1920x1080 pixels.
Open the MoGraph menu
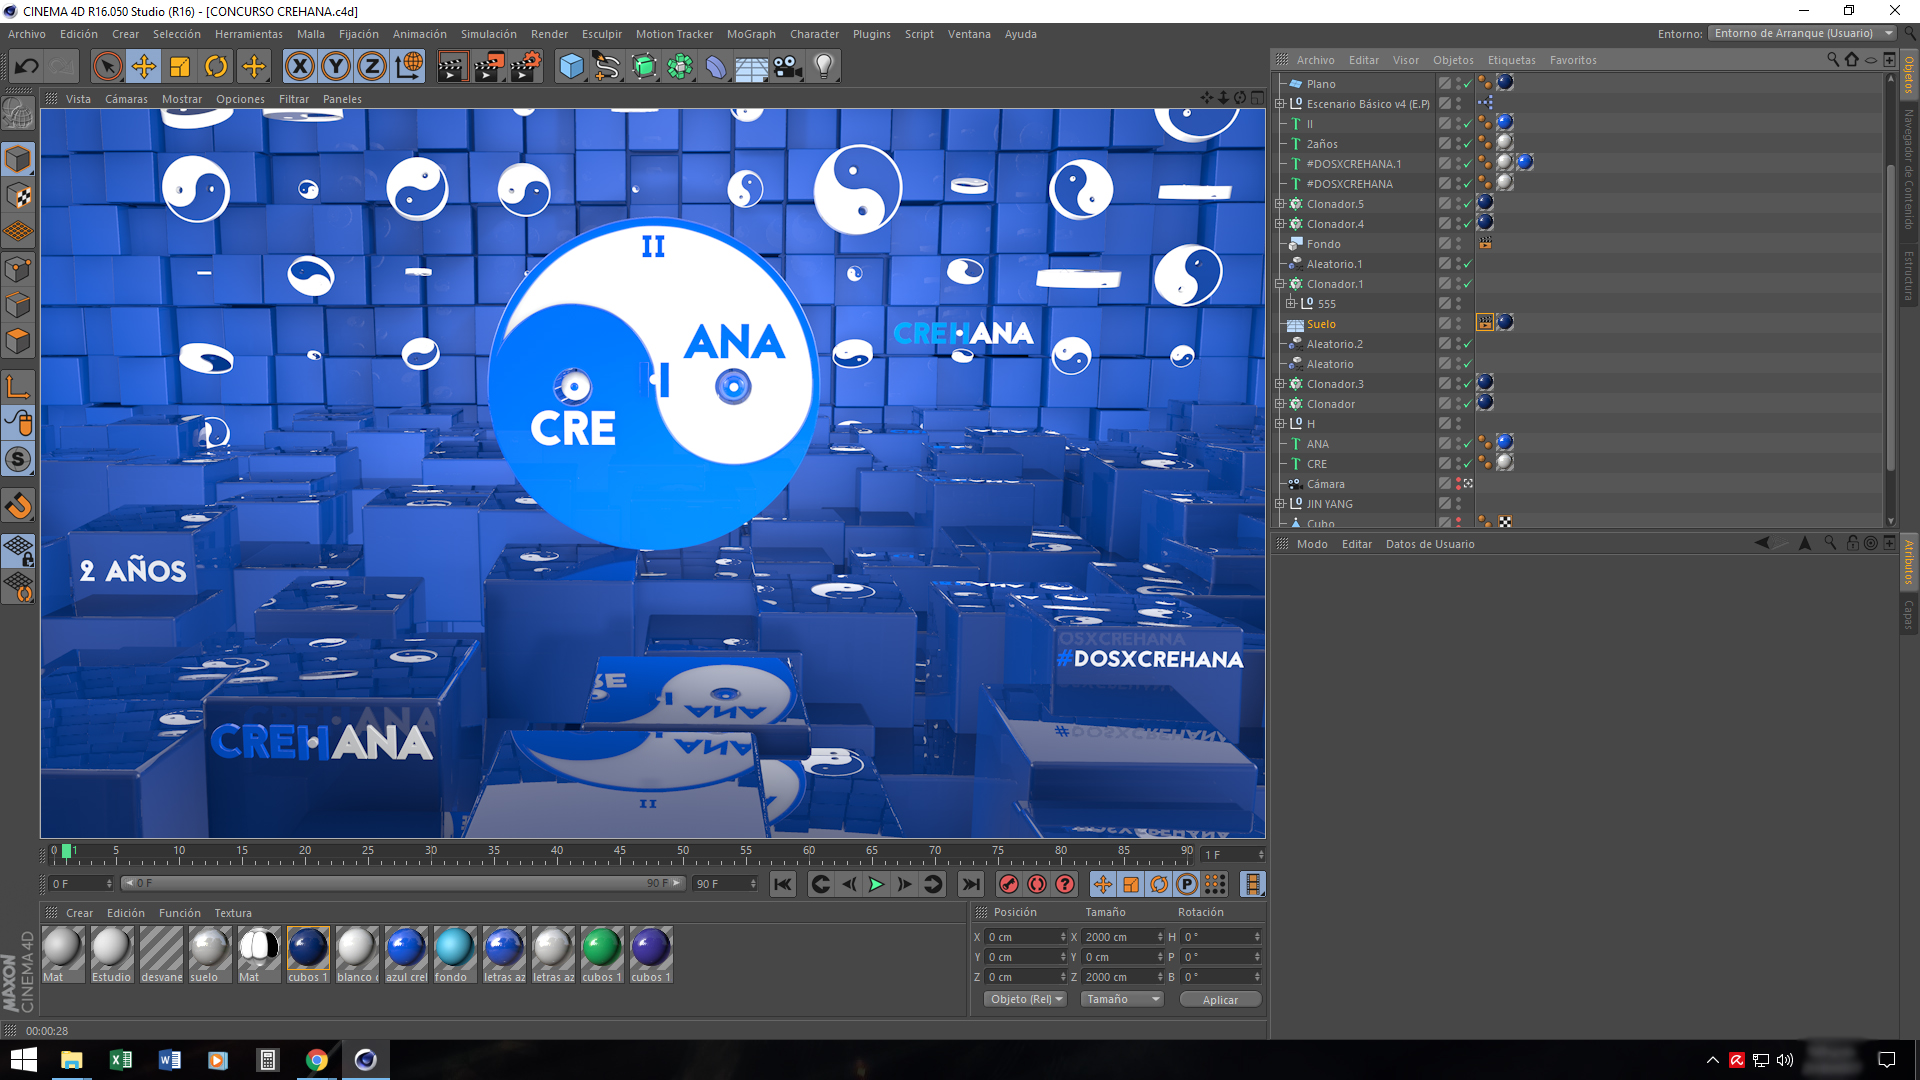[x=751, y=34]
